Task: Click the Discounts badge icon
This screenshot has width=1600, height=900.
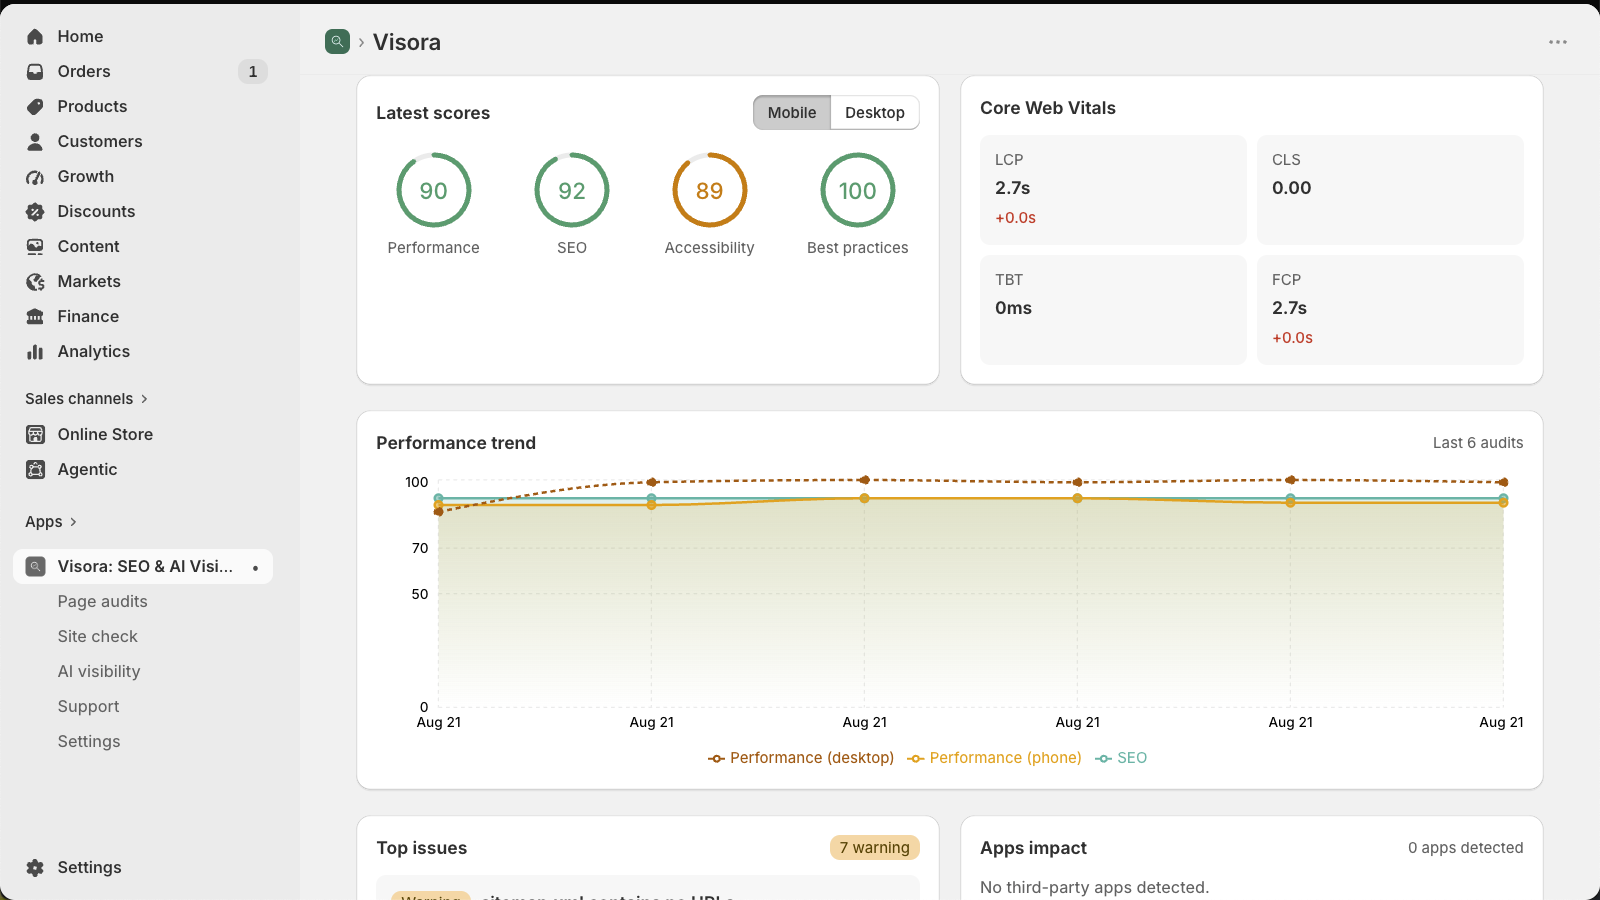Action: [x=35, y=212]
